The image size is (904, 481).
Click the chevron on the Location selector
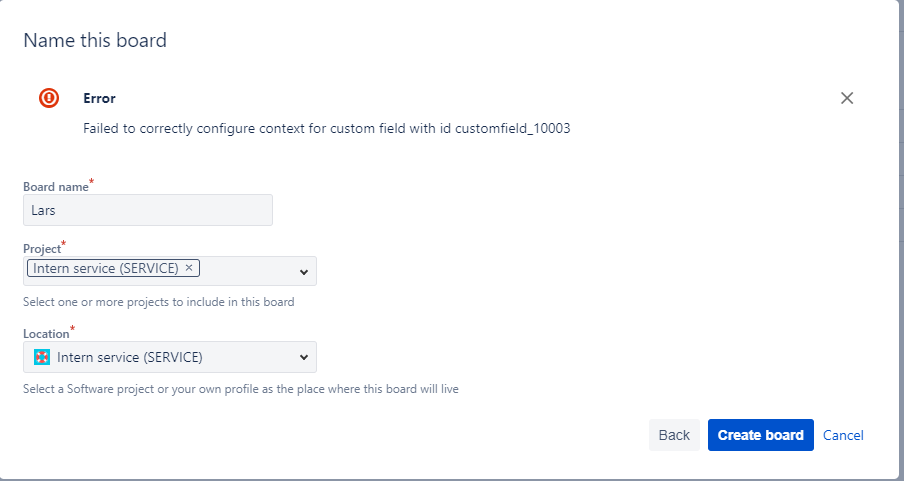click(x=304, y=358)
